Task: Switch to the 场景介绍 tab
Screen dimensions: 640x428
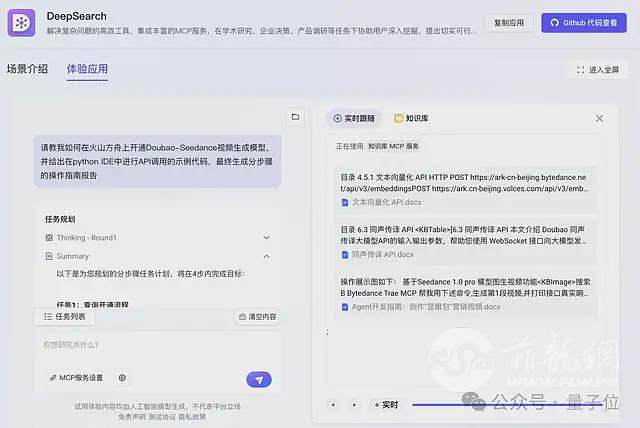Action: (x=27, y=69)
